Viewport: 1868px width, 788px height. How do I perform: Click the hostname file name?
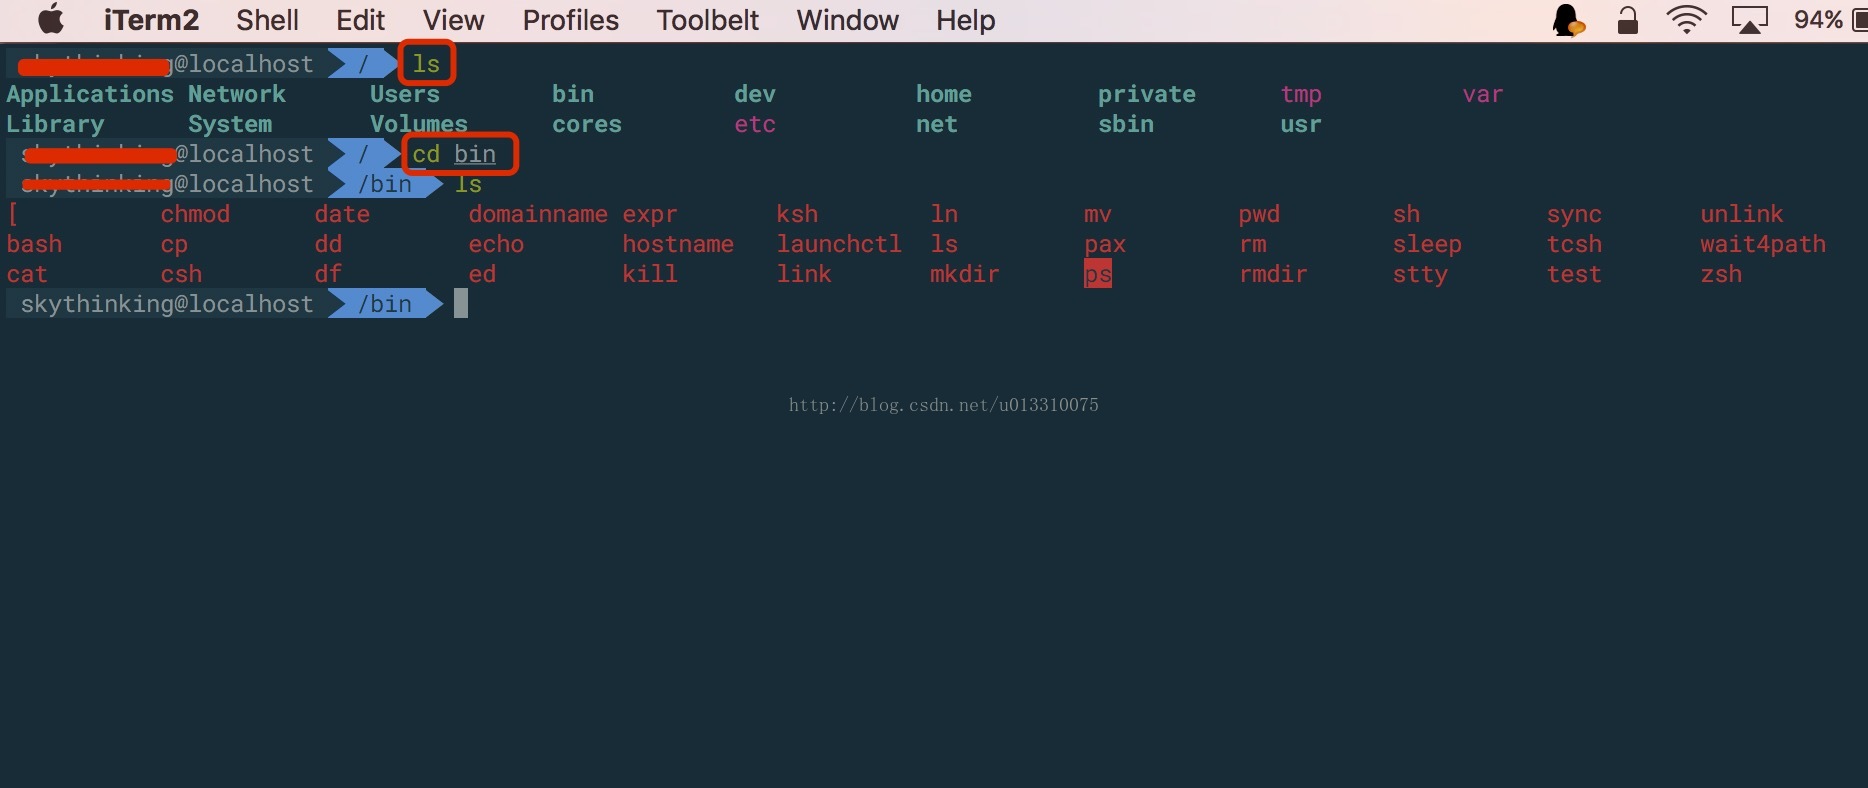click(x=678, y=244)
